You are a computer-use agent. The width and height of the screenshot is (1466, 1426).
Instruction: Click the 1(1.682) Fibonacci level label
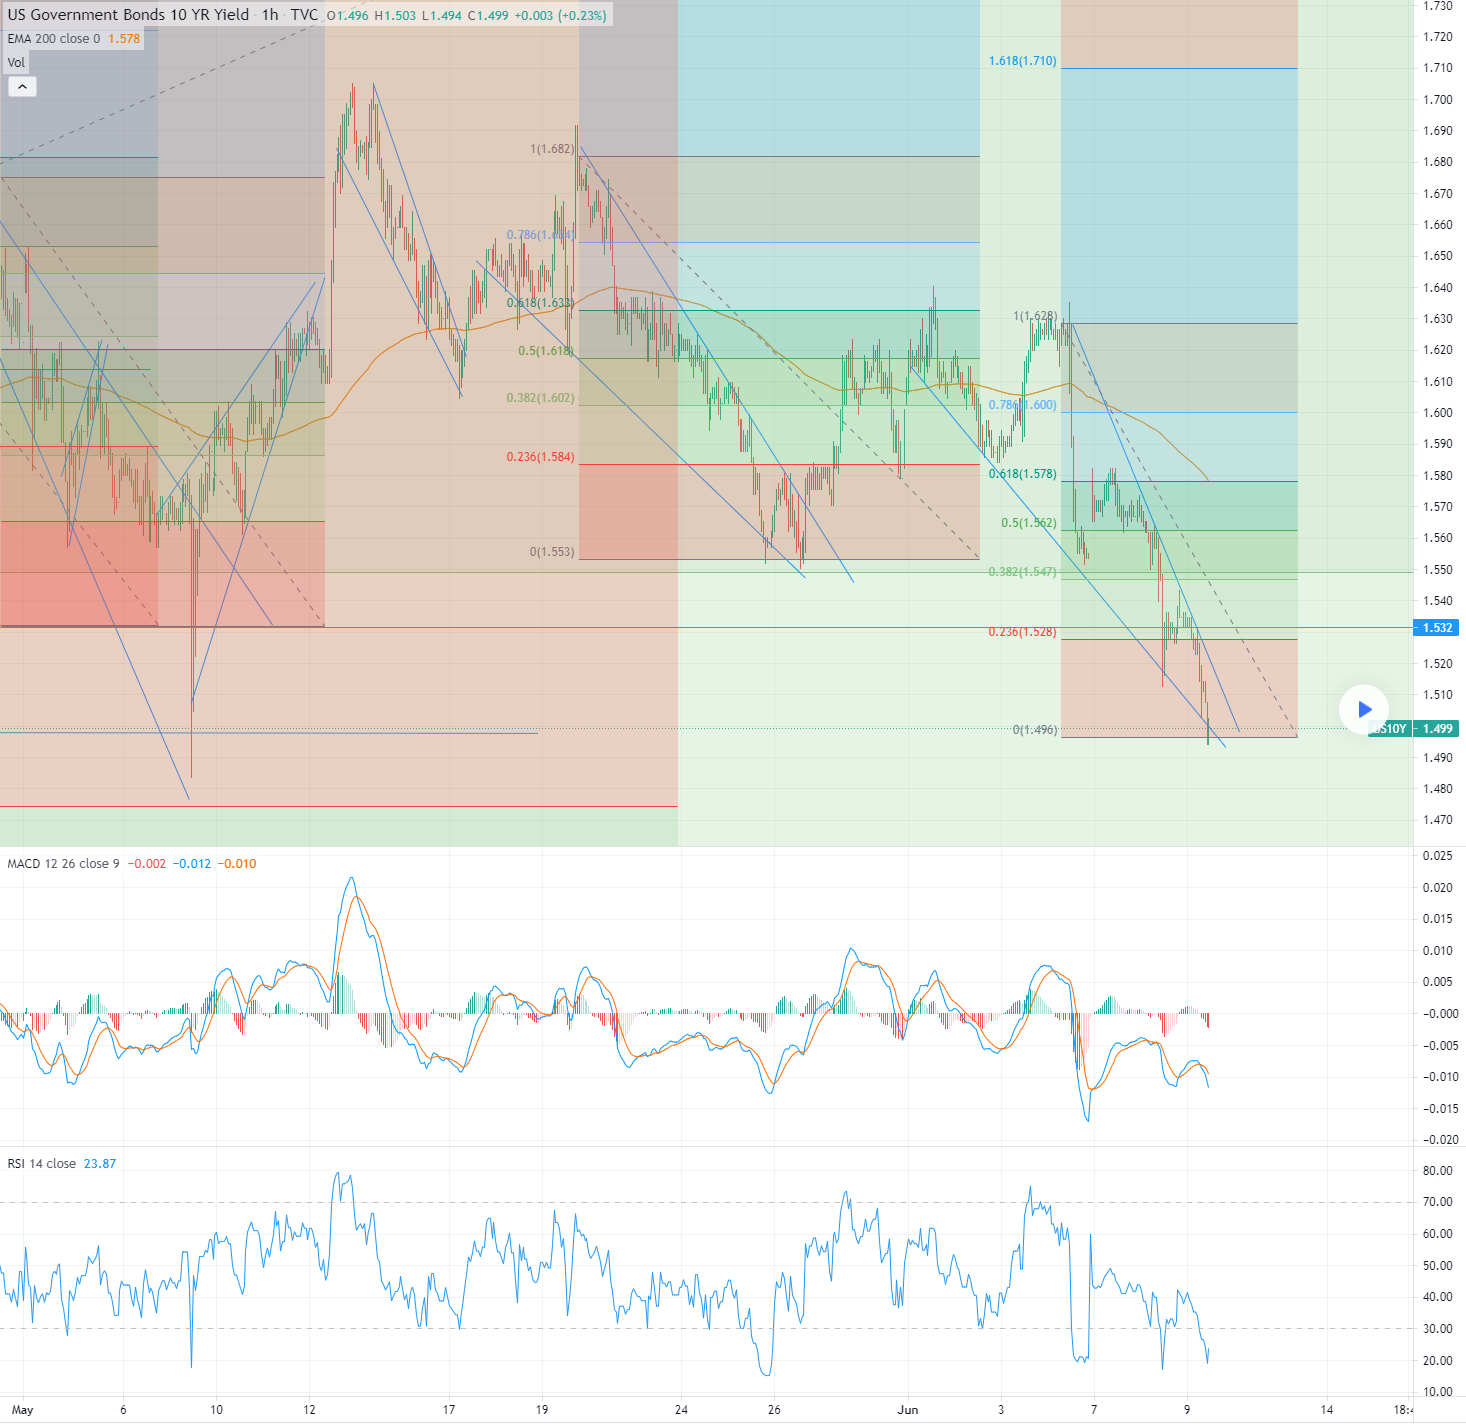[x=552, y=149]
